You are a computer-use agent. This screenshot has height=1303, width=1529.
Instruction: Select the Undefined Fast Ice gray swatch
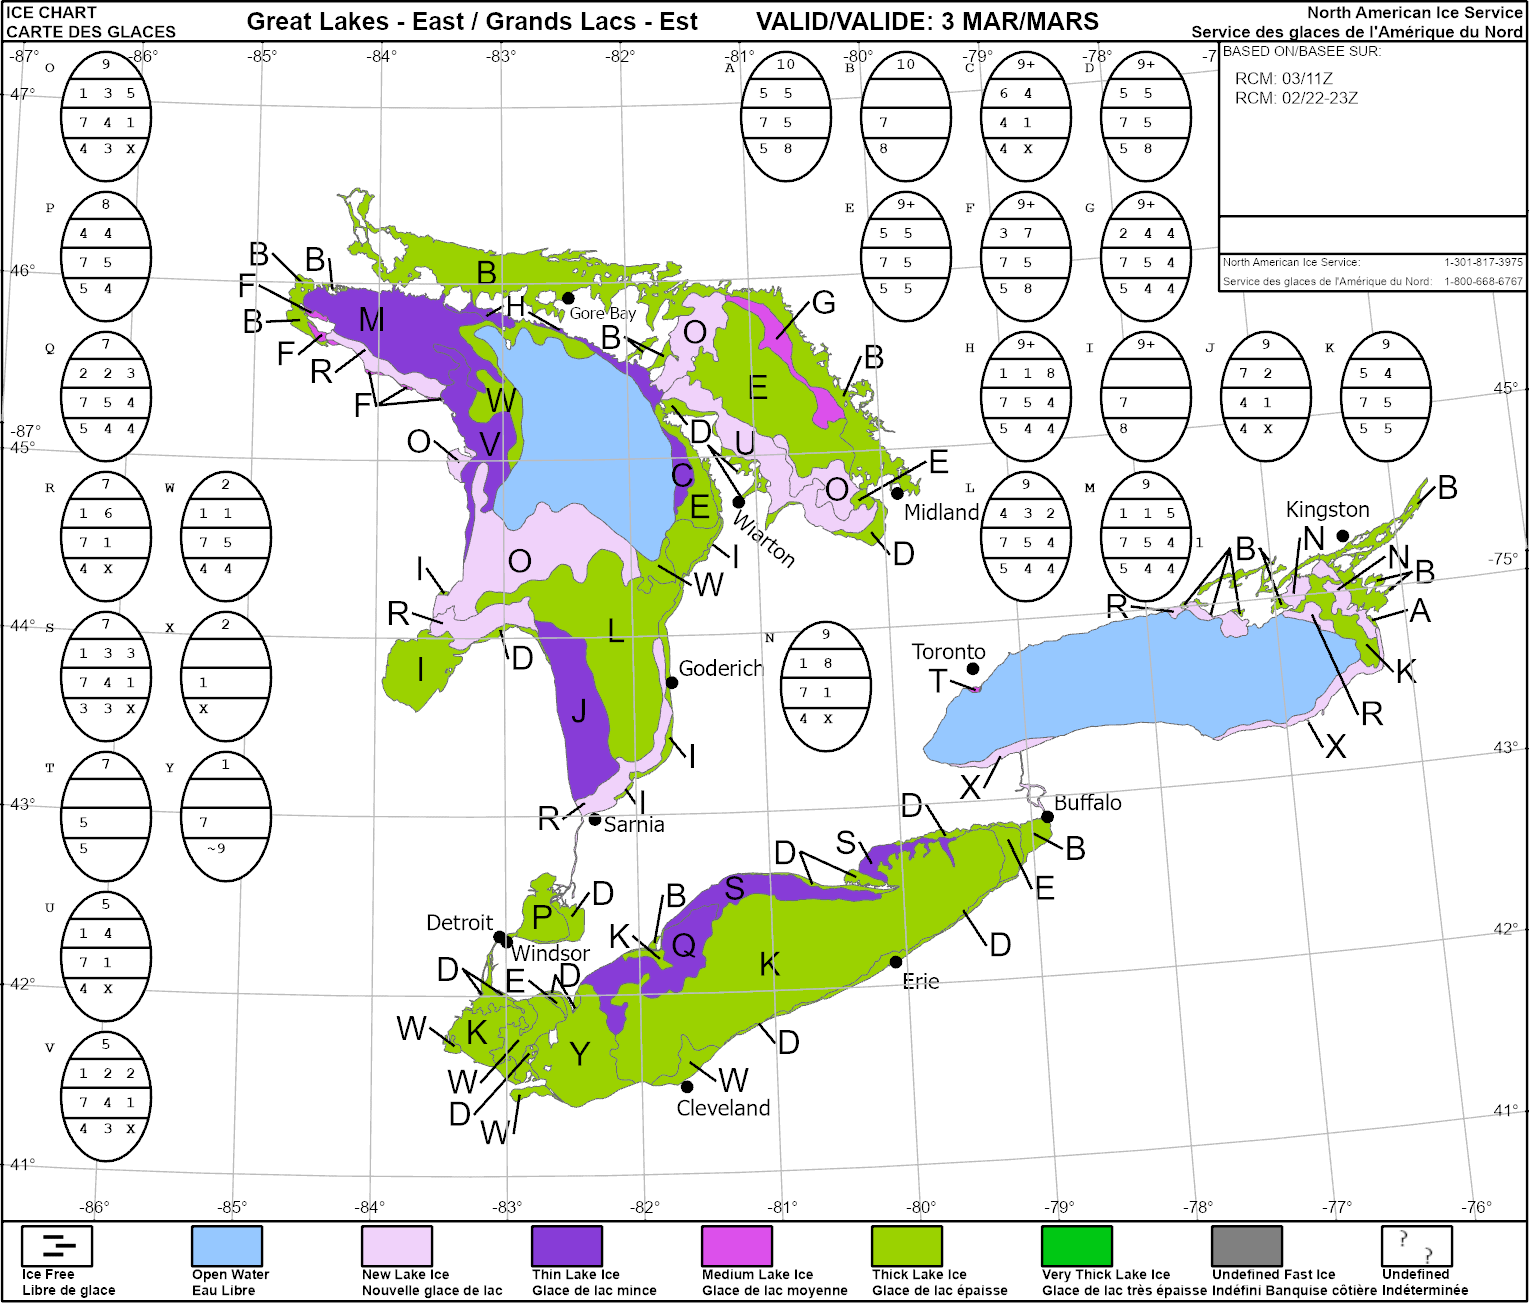pos(1247,1246)
